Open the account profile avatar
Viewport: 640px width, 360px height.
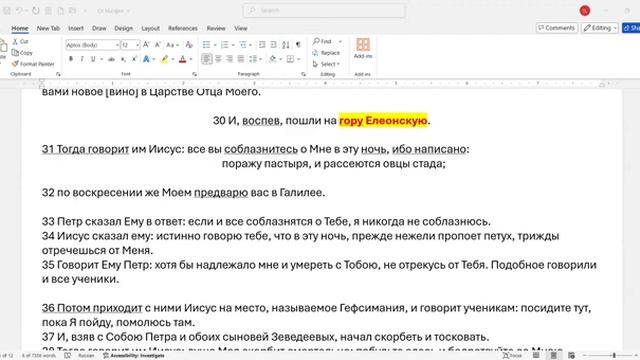point(584,11)
